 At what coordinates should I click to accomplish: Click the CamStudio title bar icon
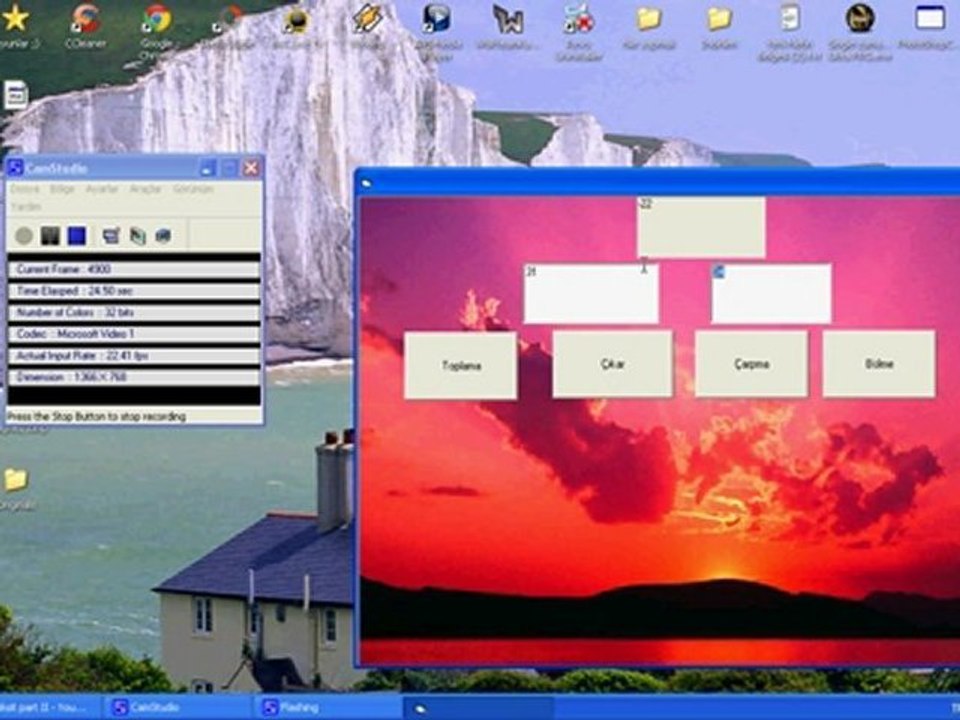click(x=15, y=168)
